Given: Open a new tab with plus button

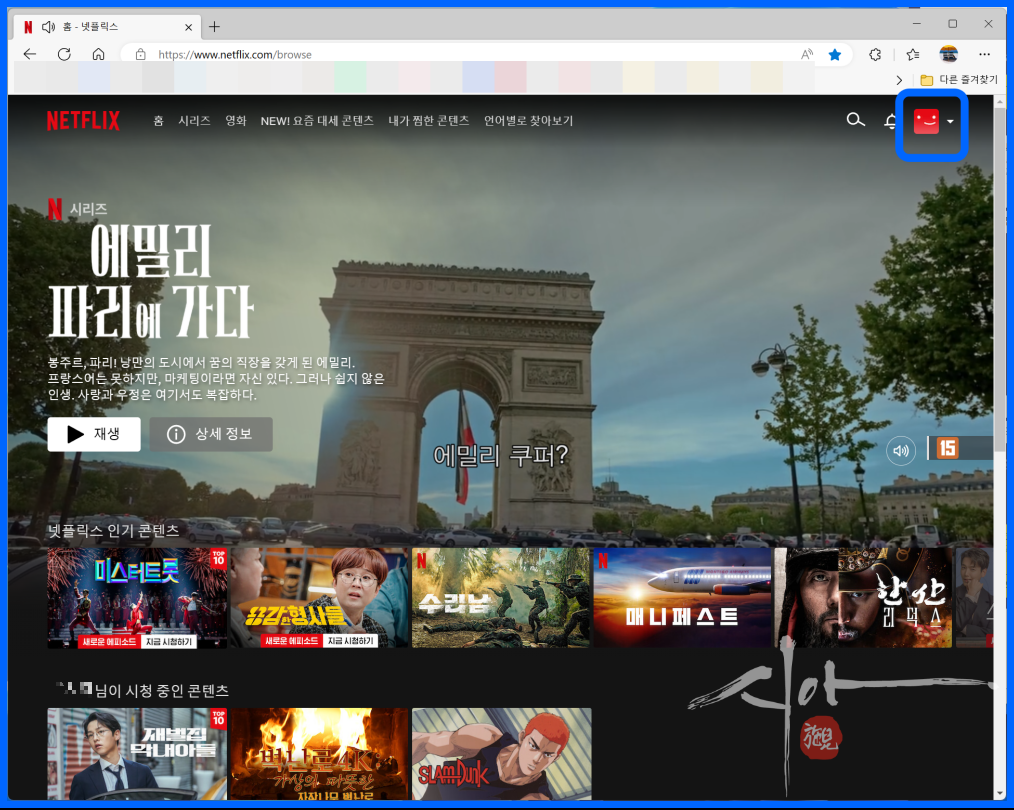Looking at the screenshot, I should point(214,27).
